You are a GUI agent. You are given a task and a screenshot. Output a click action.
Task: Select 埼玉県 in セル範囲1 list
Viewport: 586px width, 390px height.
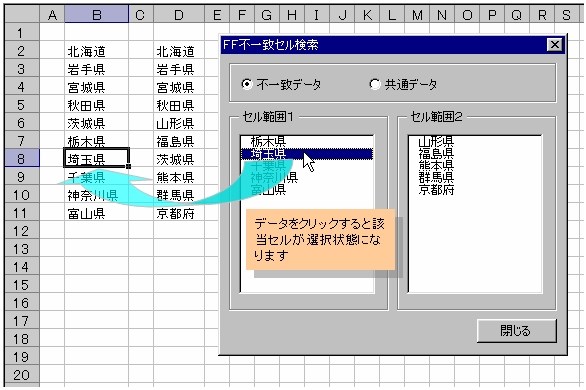coord(306,154)
